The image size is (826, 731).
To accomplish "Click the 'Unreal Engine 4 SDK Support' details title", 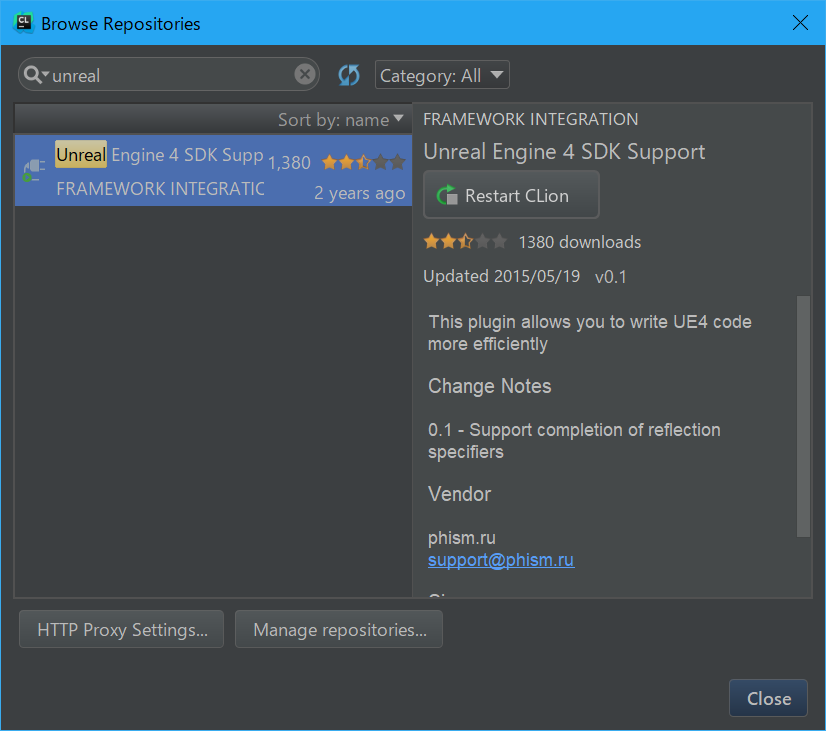I will [564, 152].
